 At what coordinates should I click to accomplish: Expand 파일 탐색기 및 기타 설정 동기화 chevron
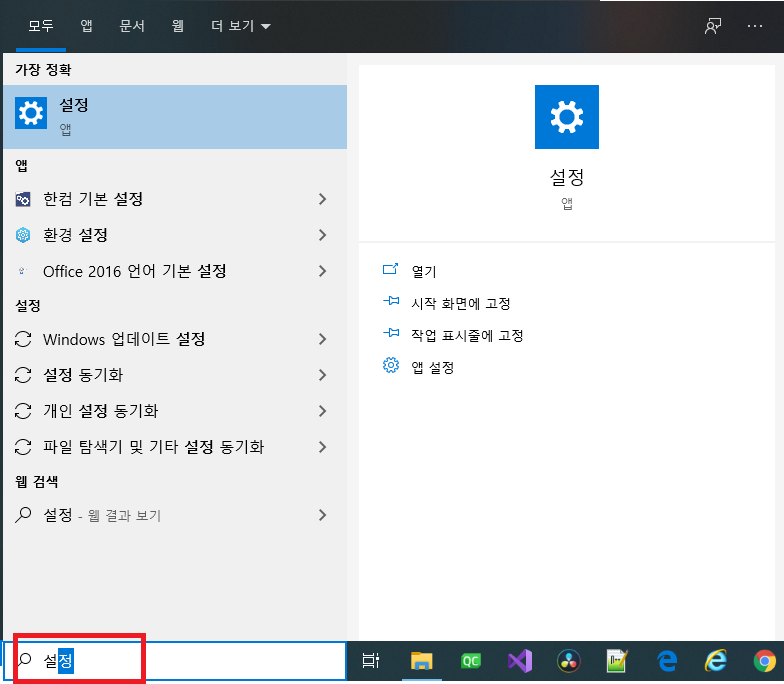coord(322,447)
